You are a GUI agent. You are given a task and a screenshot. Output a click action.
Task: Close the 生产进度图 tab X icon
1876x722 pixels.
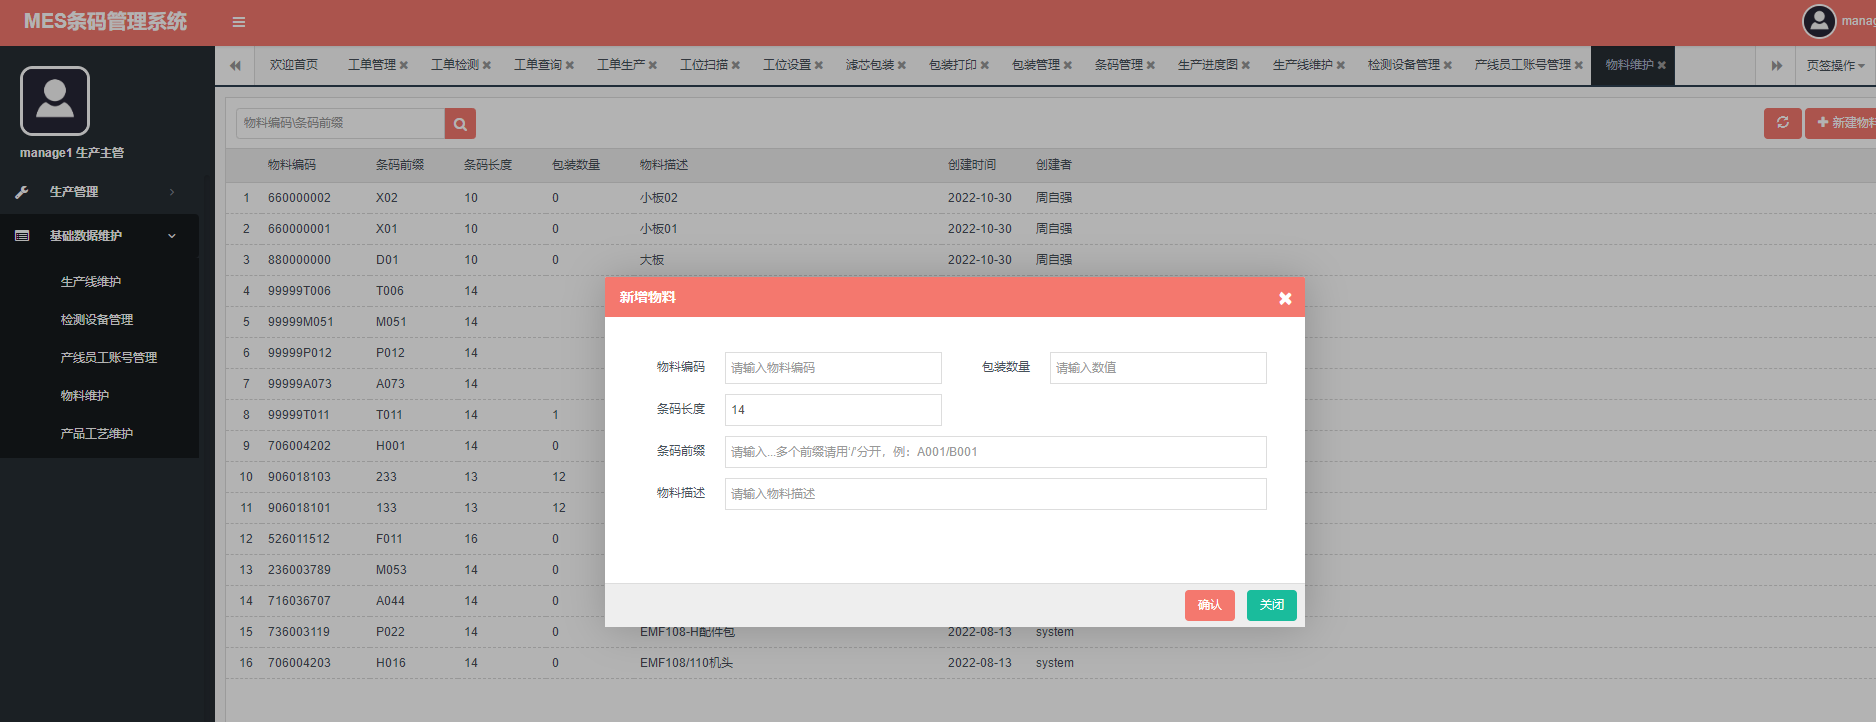1246,66
